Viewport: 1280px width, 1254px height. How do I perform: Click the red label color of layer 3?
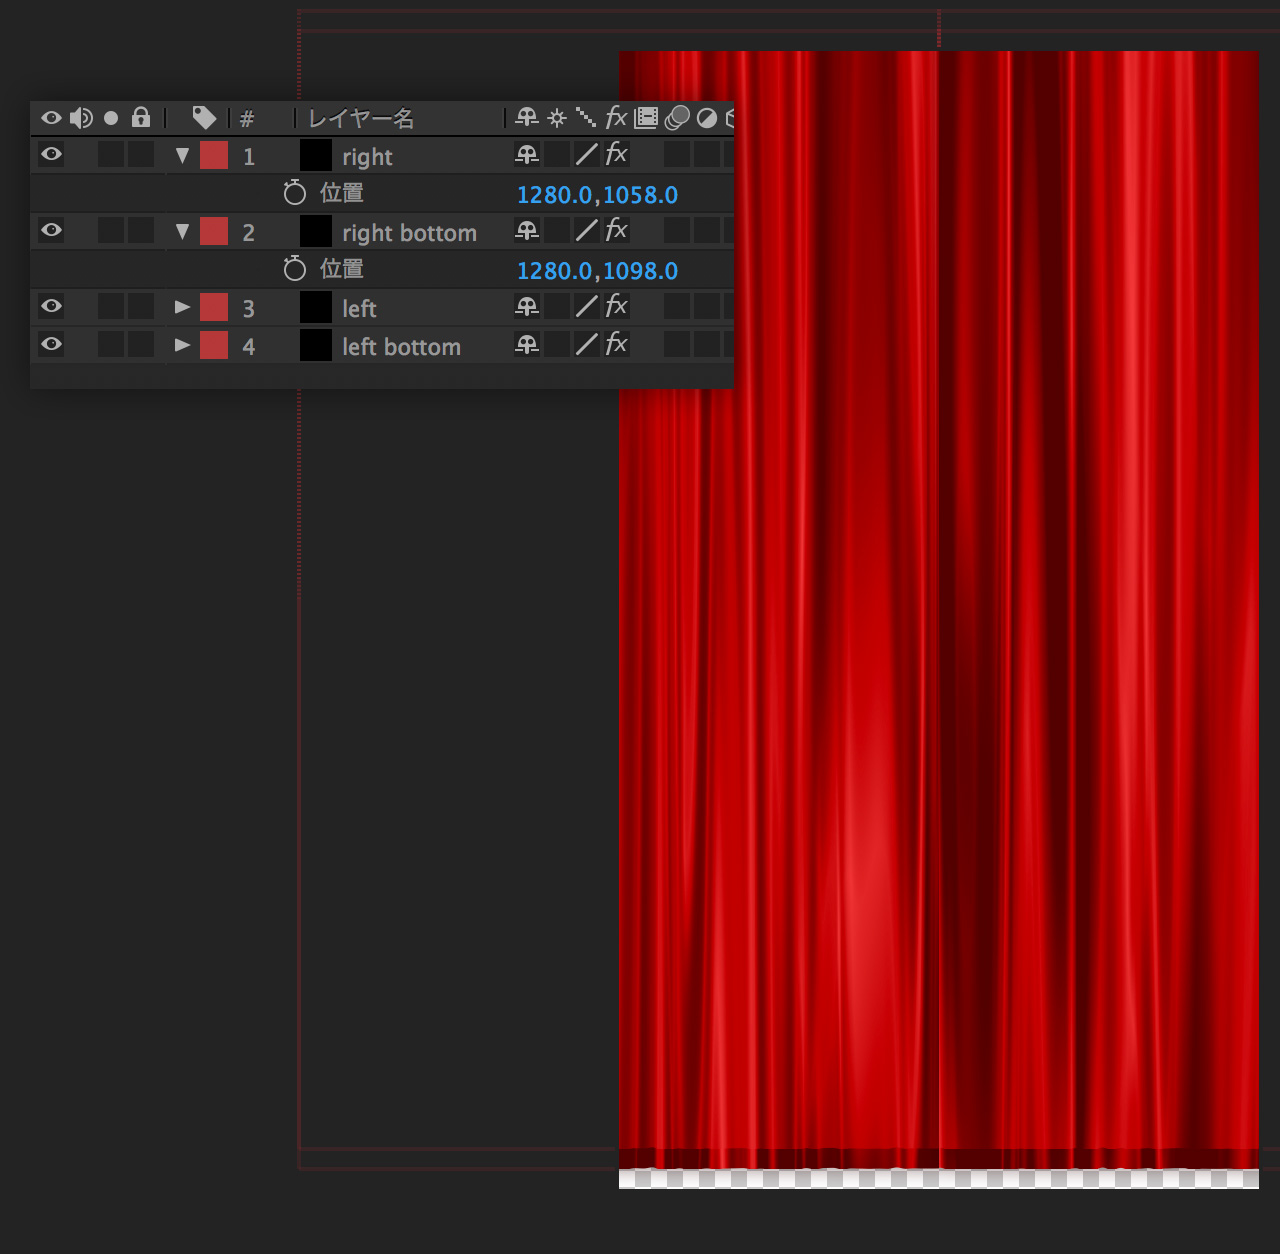[x=214, y=307]
